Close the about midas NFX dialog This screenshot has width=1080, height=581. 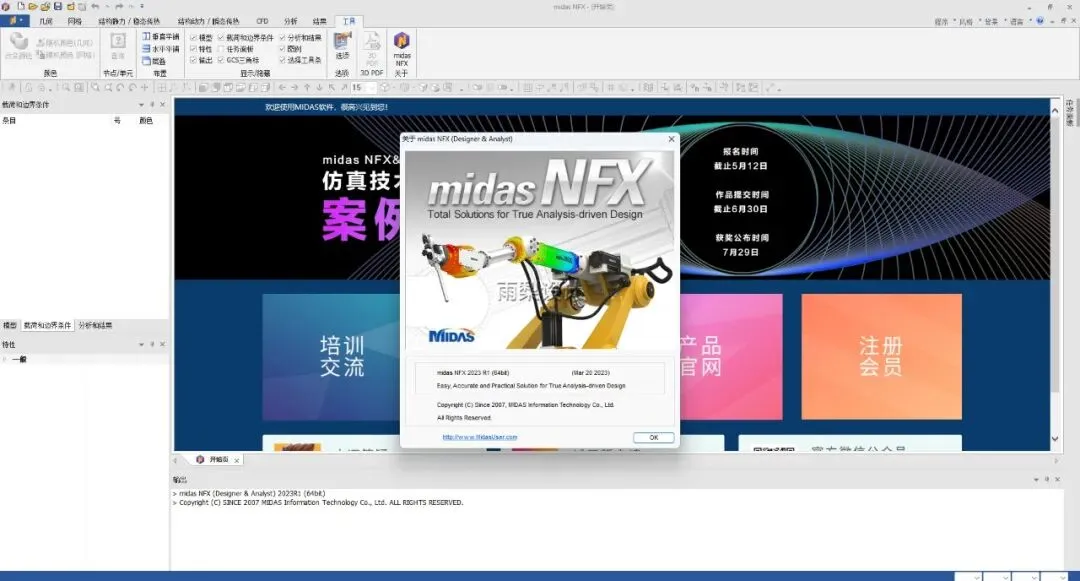pyautogui.click(x=672, y=138)
